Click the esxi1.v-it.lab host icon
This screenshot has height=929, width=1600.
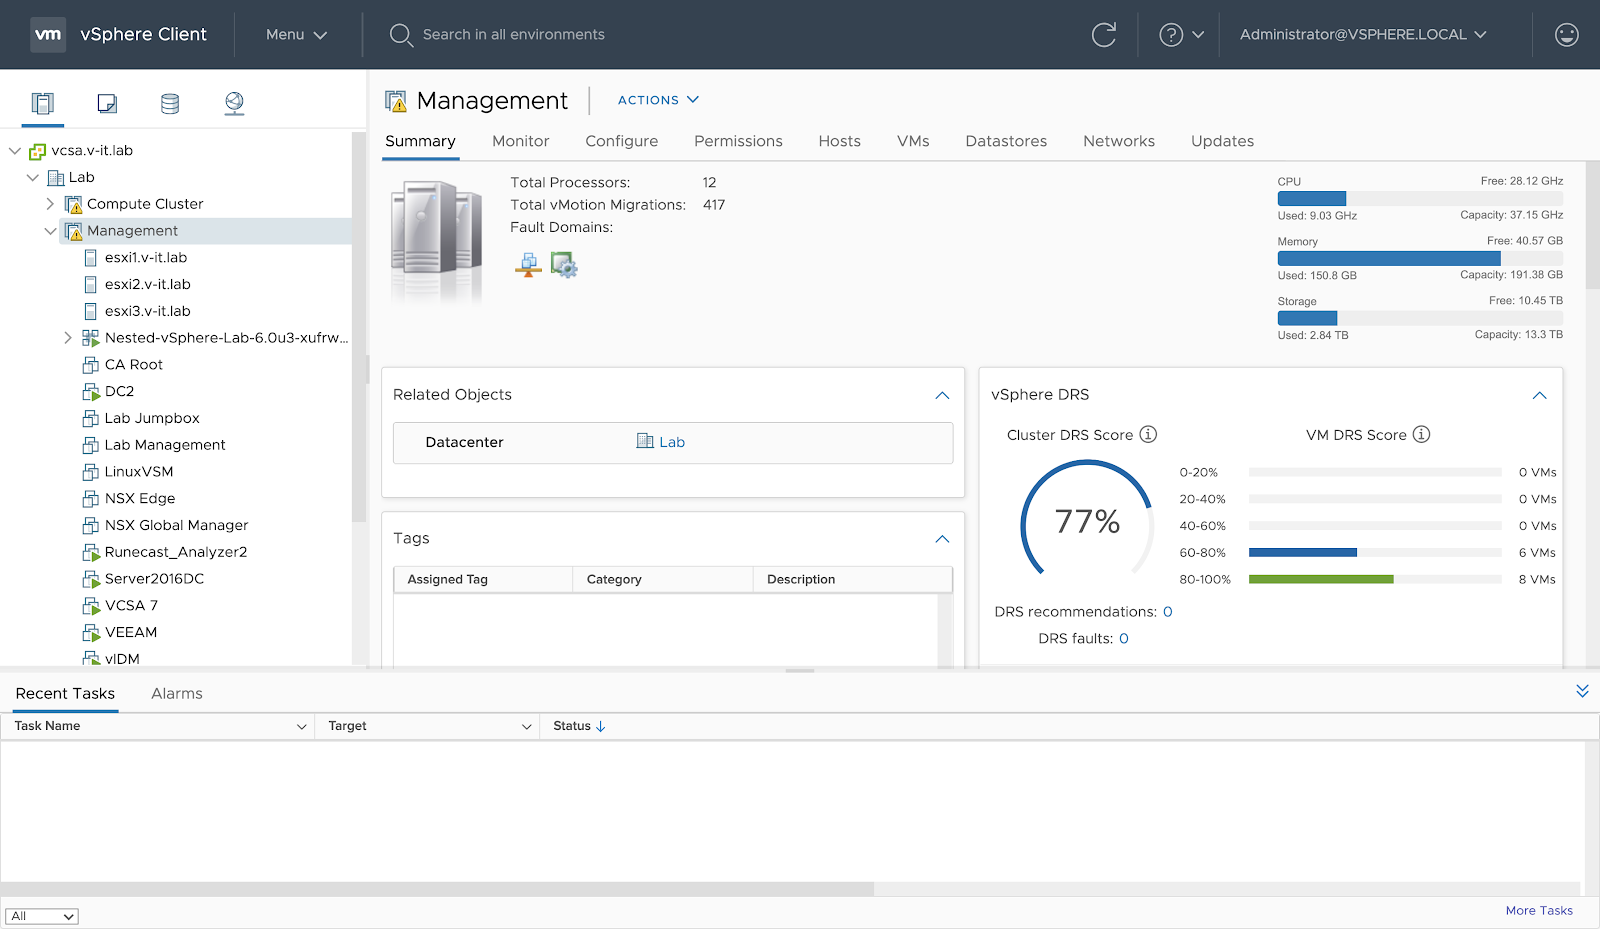[91, 258]
